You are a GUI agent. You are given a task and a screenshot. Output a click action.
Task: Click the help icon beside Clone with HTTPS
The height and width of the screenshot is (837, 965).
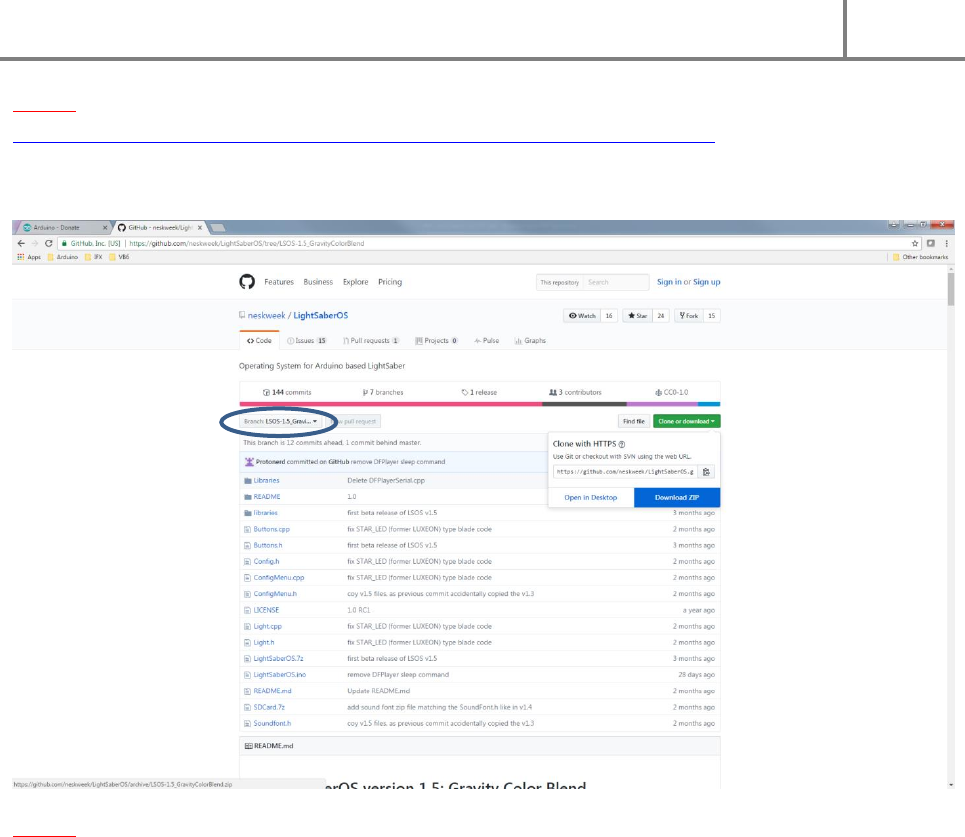[622, 444]
